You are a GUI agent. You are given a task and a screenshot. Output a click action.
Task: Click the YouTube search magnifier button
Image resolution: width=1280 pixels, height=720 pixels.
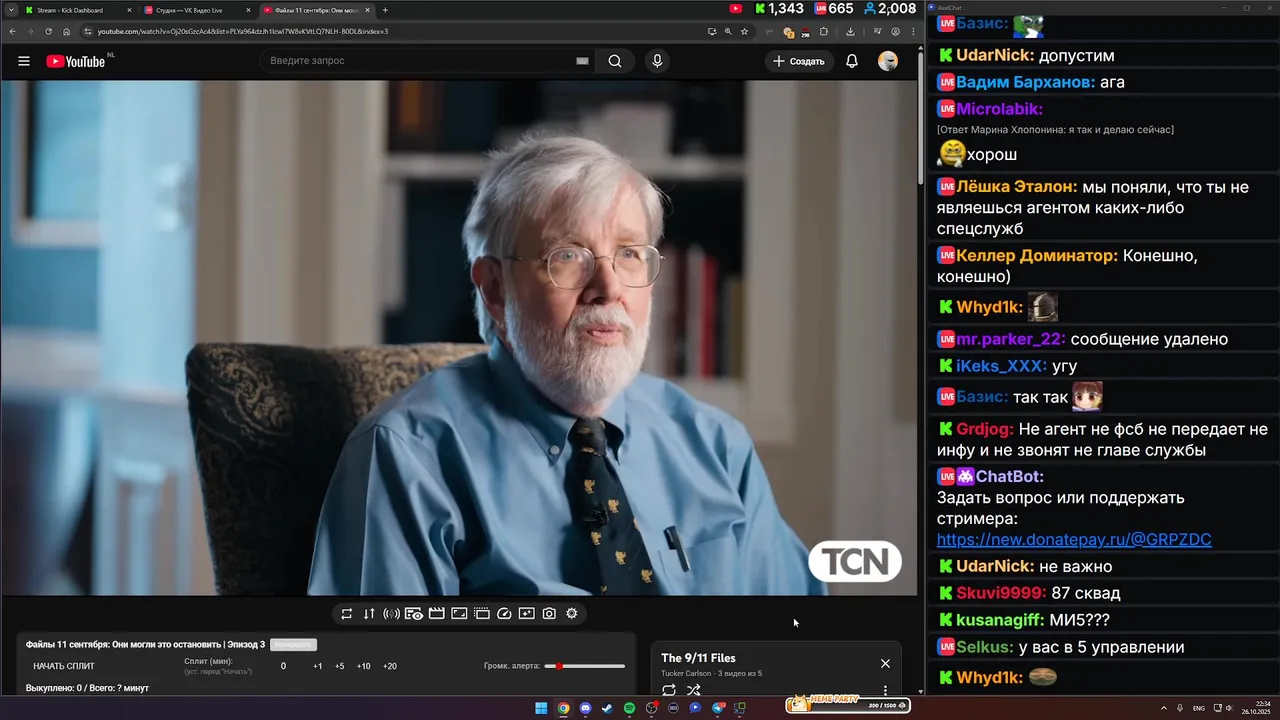point(615,61)
